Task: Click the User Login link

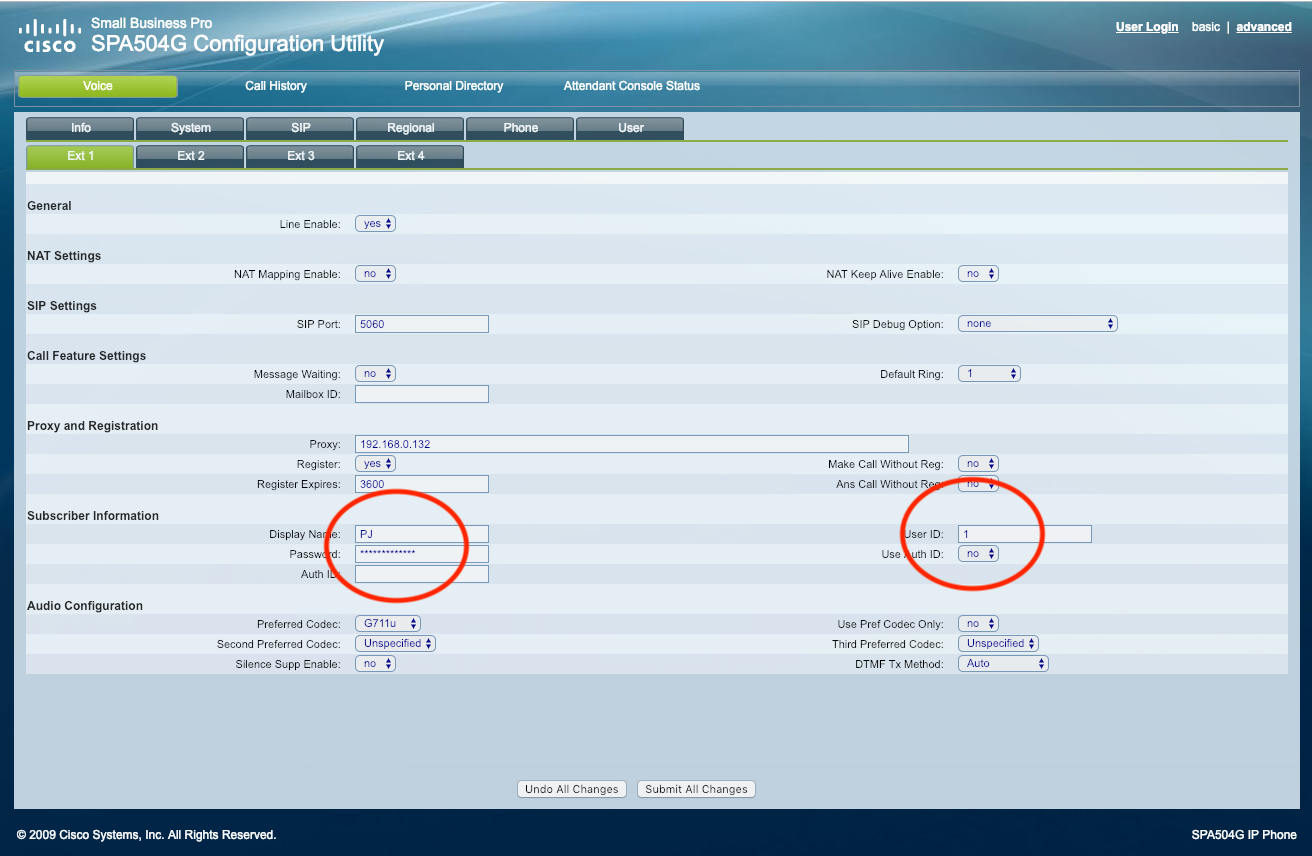Action: click(x=1147, y=27)
